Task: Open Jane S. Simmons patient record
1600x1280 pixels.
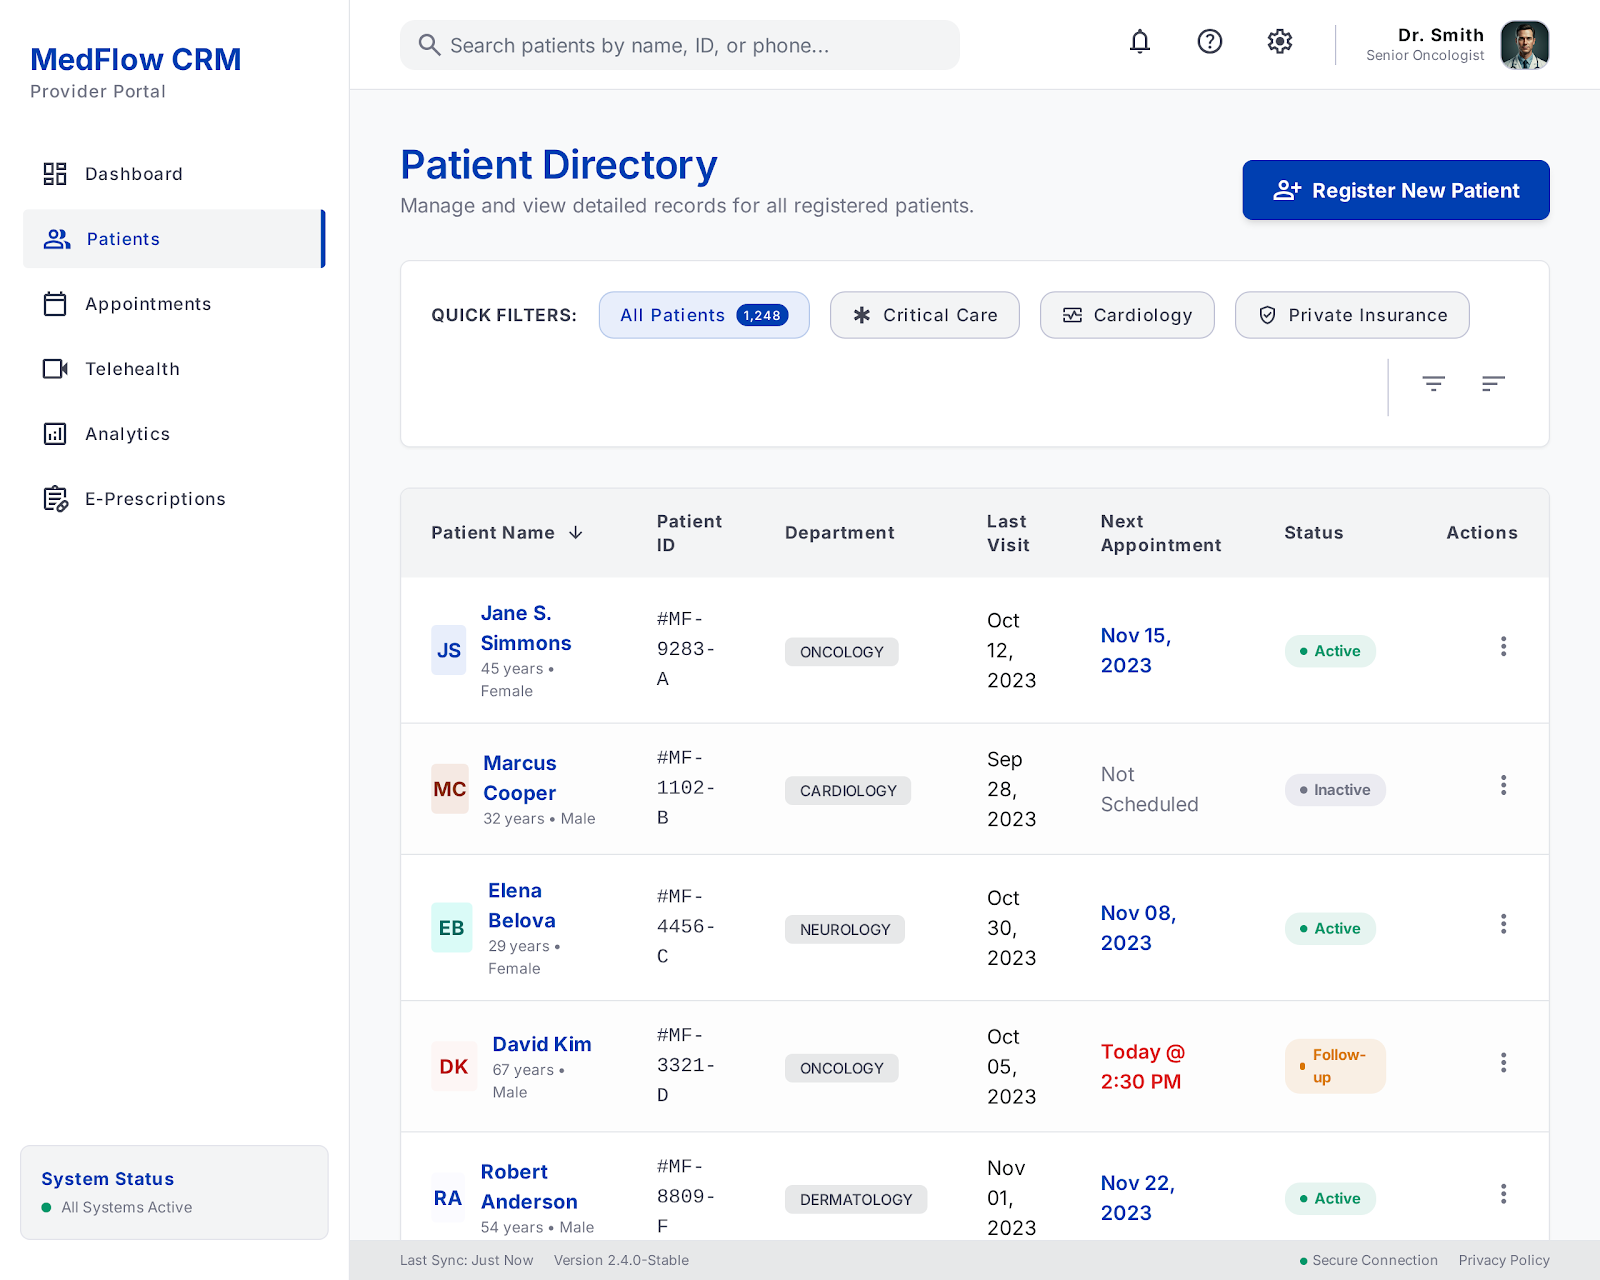Action: (526, 628)
